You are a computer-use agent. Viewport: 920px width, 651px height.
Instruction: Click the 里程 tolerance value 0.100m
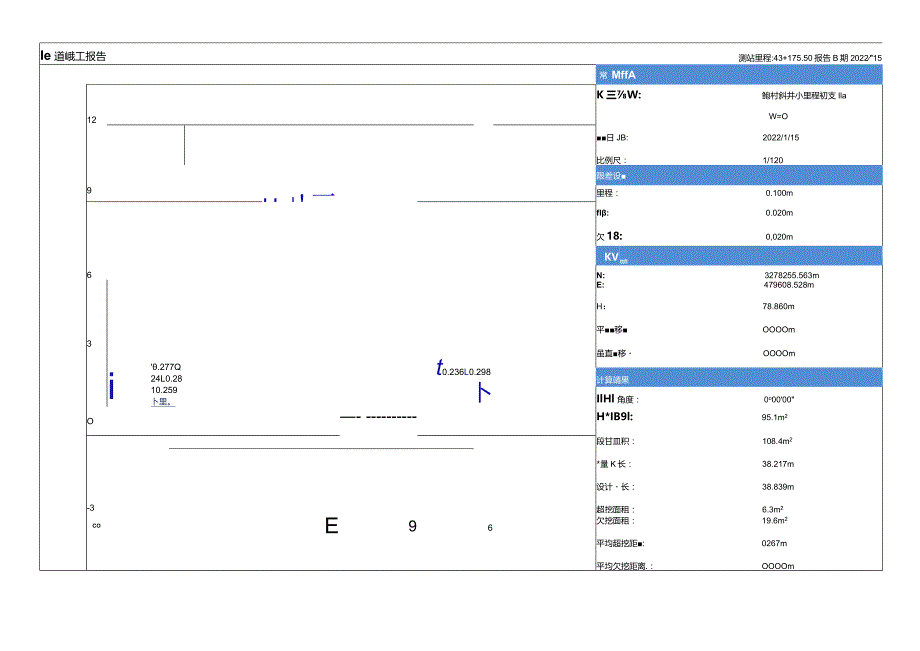778,193
